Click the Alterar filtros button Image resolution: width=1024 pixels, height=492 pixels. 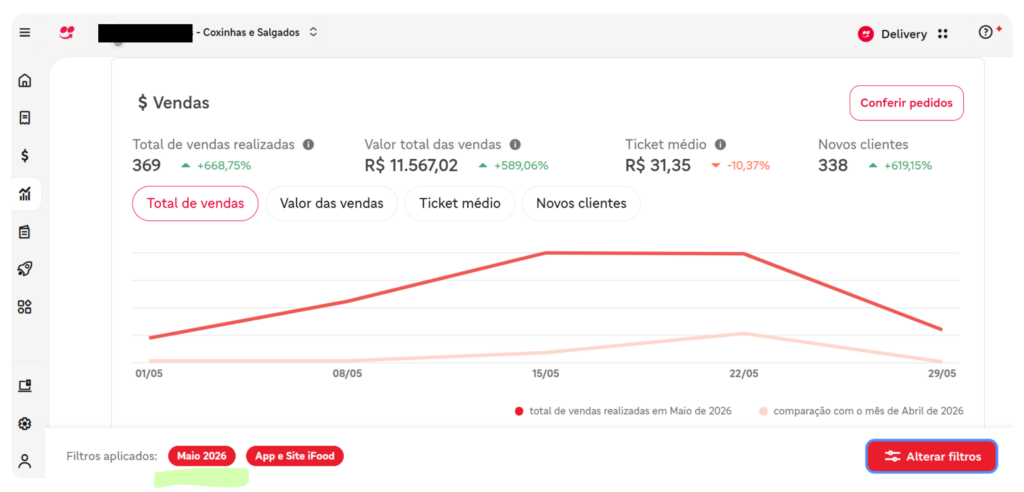pyautogui.click(x=932, y=456)
